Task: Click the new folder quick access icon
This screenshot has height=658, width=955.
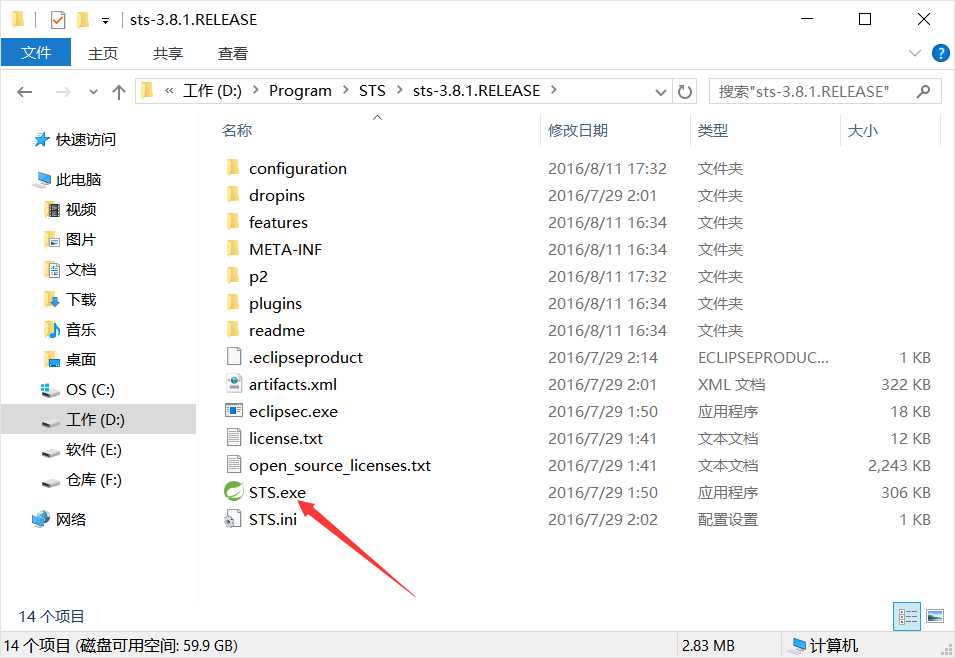Action: pyautogui.click(x=83, y=20)
